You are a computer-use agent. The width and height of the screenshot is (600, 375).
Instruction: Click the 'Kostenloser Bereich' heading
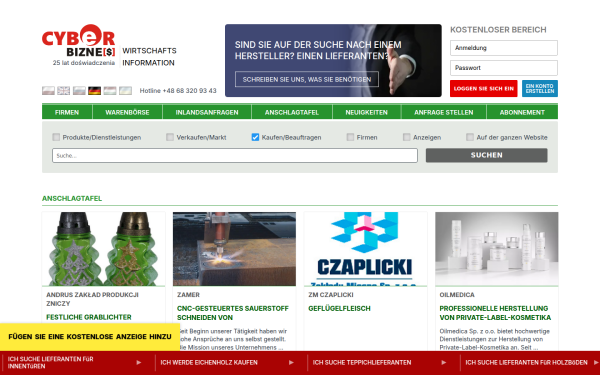(498, 29)
